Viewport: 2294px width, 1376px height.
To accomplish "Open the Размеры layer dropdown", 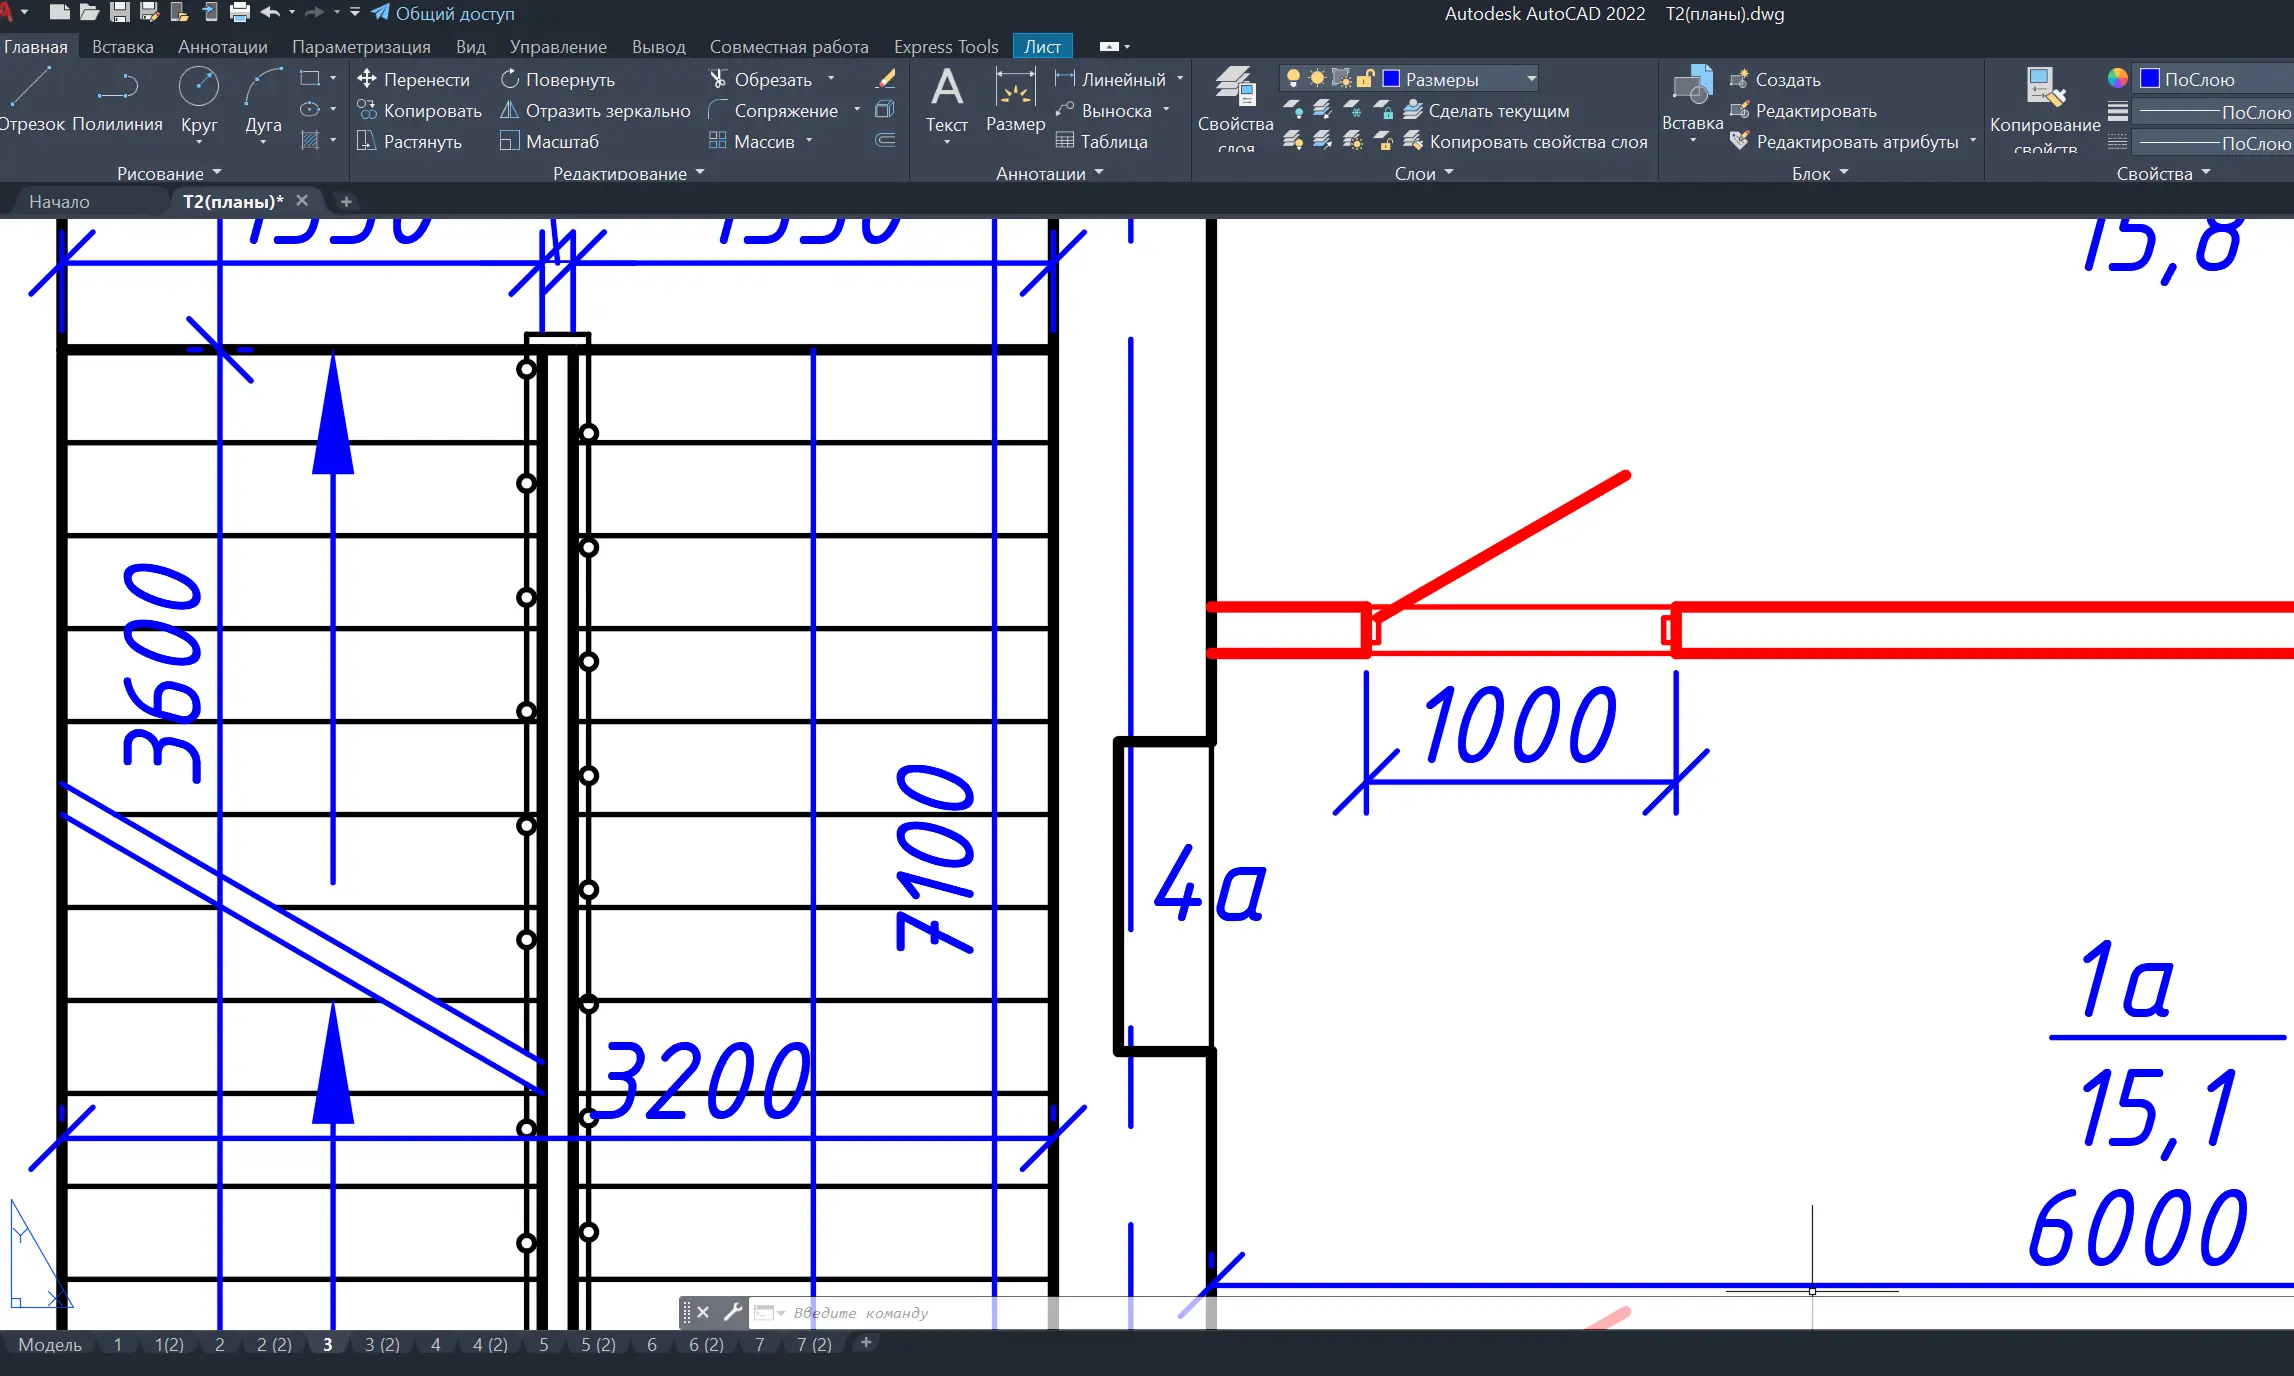I will coord(1531,79).
